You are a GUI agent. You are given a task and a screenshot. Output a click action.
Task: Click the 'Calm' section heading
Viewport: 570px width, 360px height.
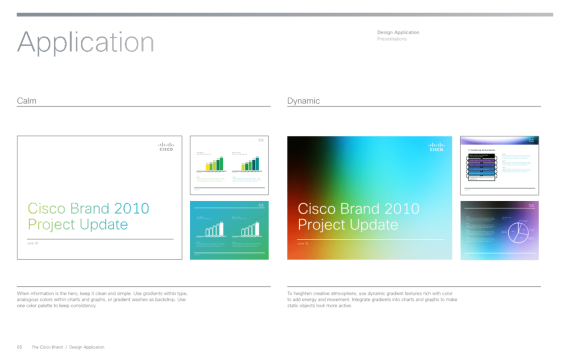(x=27, y=101)
